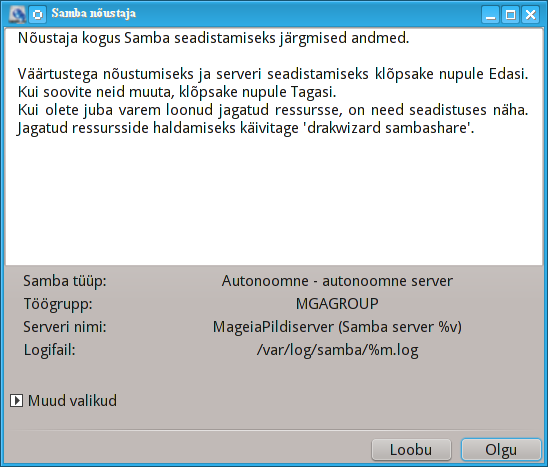This screenshot has width=548, height=467.
Task: Select the Autonoomne - autonoomne server value
Action: (x=337, y=281)
